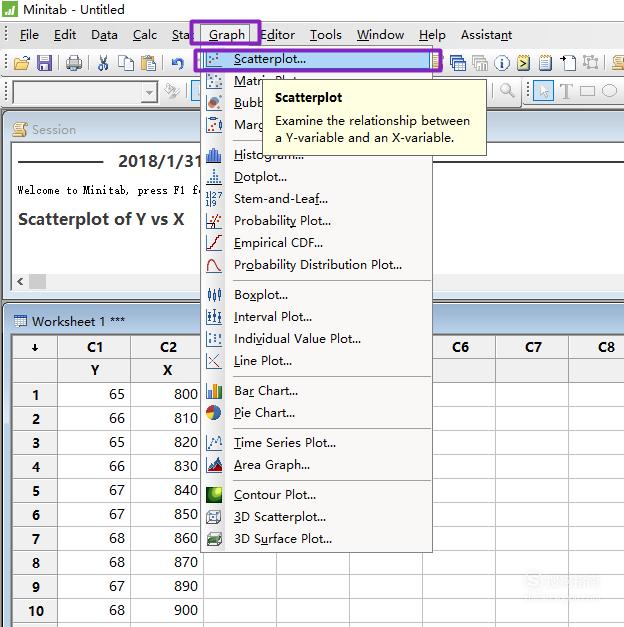Click the C1 column header
This screenshot has width=624, height=627.
[94, 347]
